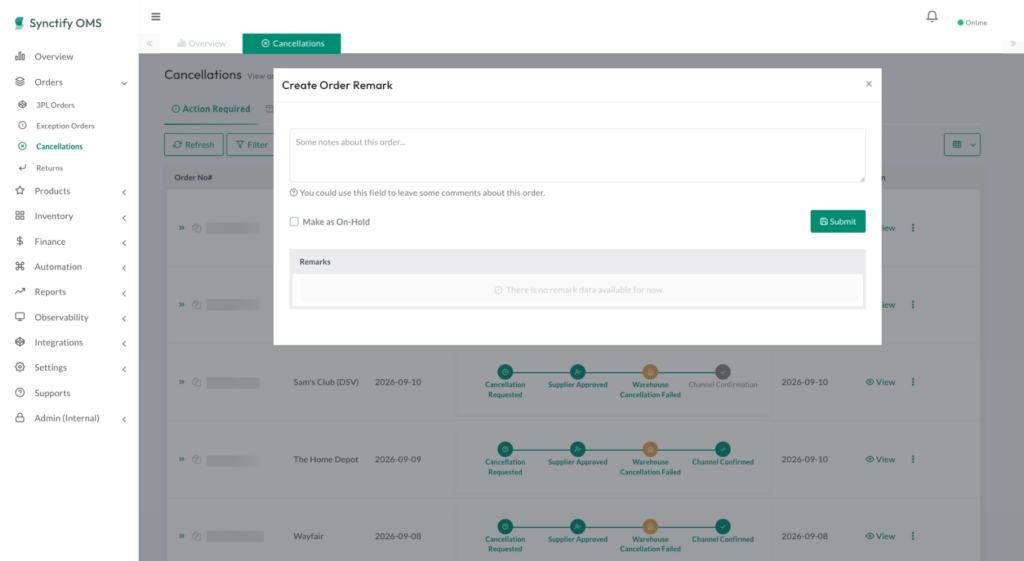Click the Integrations icon in sidebar
Screen dimensions: 1024x561
click(x=20, y=342)
